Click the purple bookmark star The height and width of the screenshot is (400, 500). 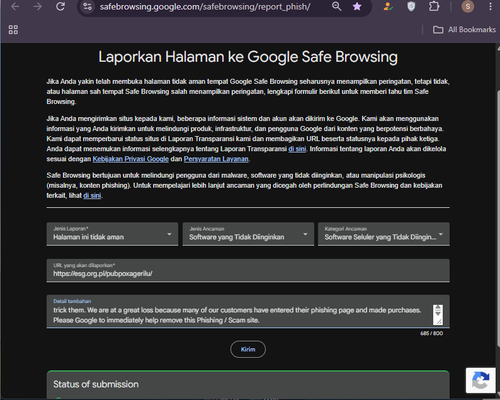357,6
